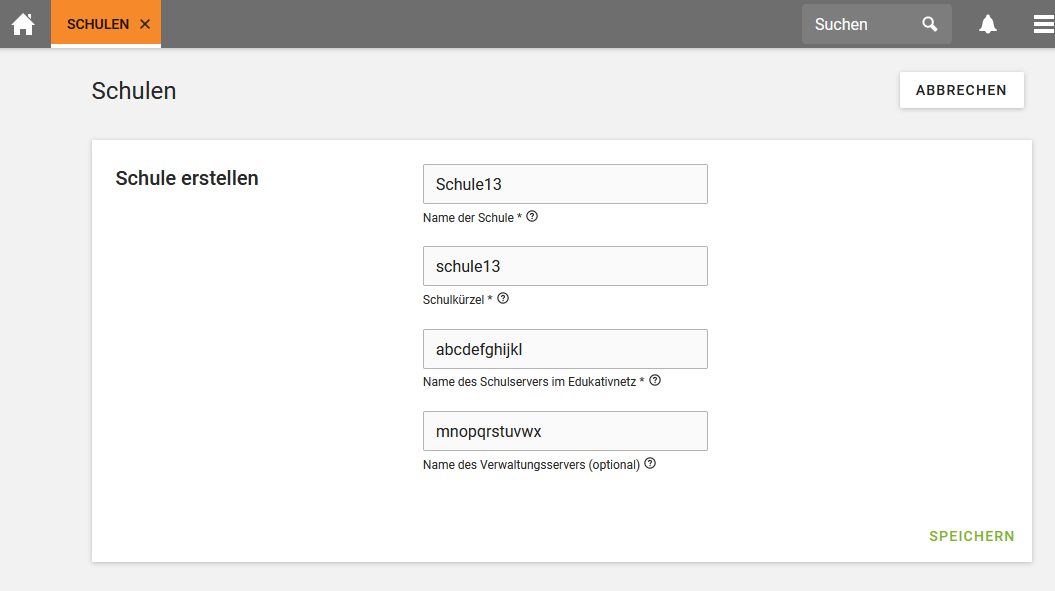Save the school with SPEICHERN
Viewport: 1055px width, 591px height.
pyautogui.click(x=971, y=536)
